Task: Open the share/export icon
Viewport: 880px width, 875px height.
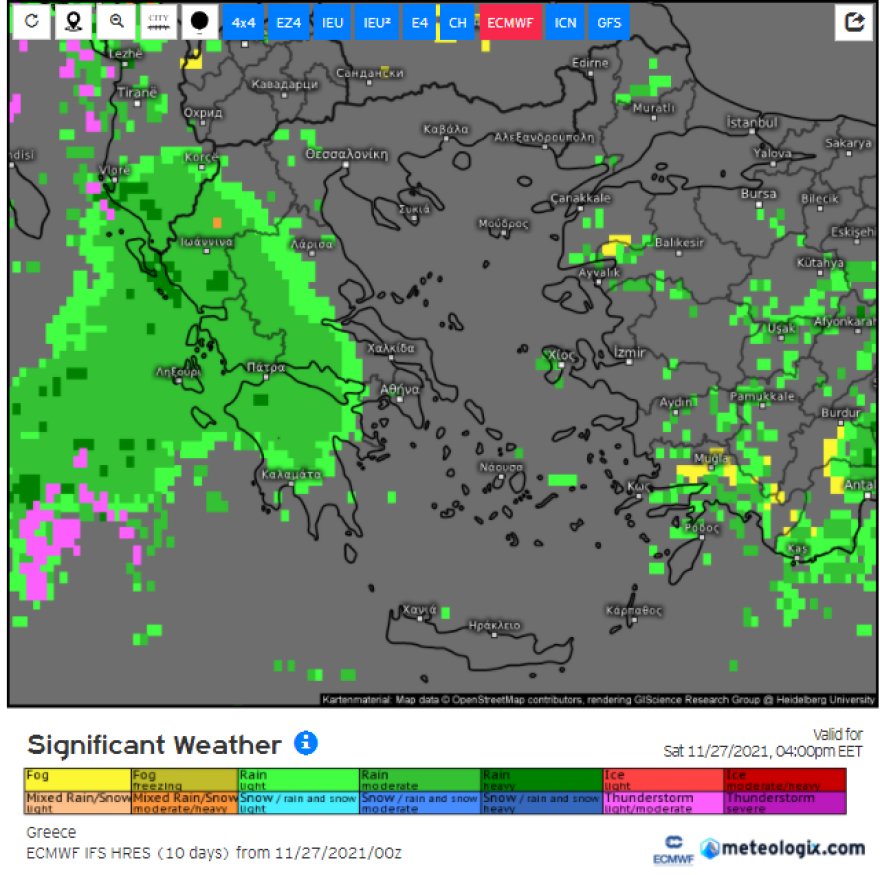Action: point(854,22)
